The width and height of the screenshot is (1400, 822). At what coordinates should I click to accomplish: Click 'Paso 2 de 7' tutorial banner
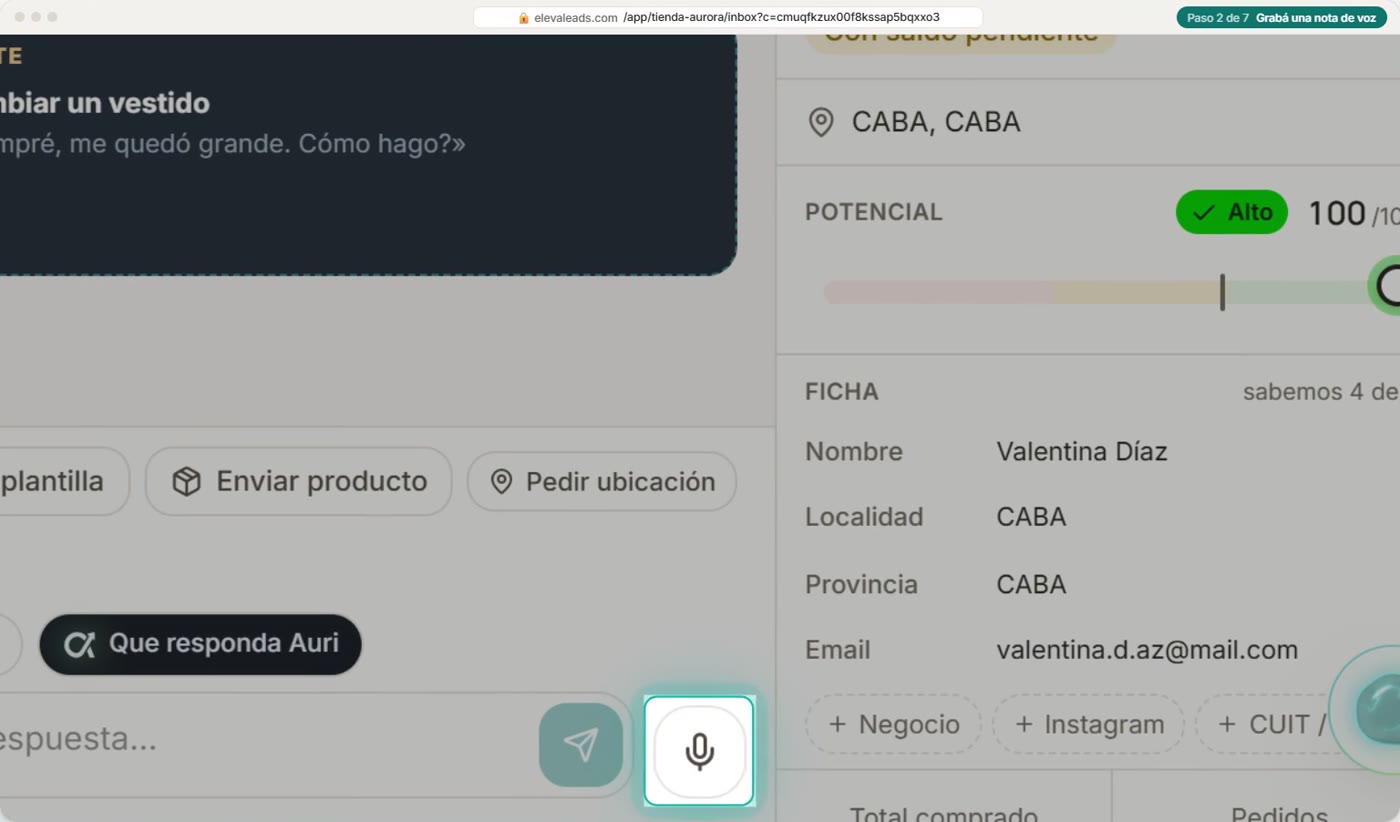coord(1282,18)
